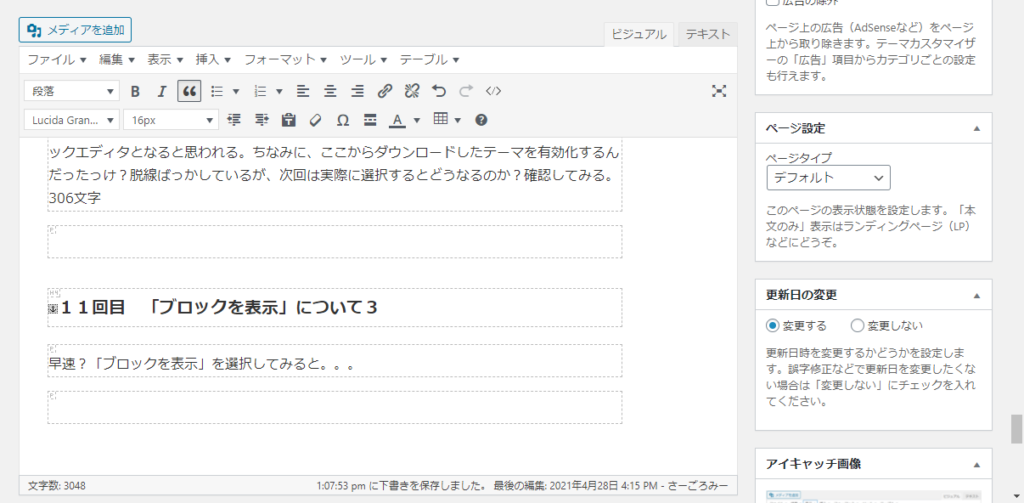Select the 変更しない radio button
Viewport: 1024px width, 503px height.
click(x=857, y=325)
